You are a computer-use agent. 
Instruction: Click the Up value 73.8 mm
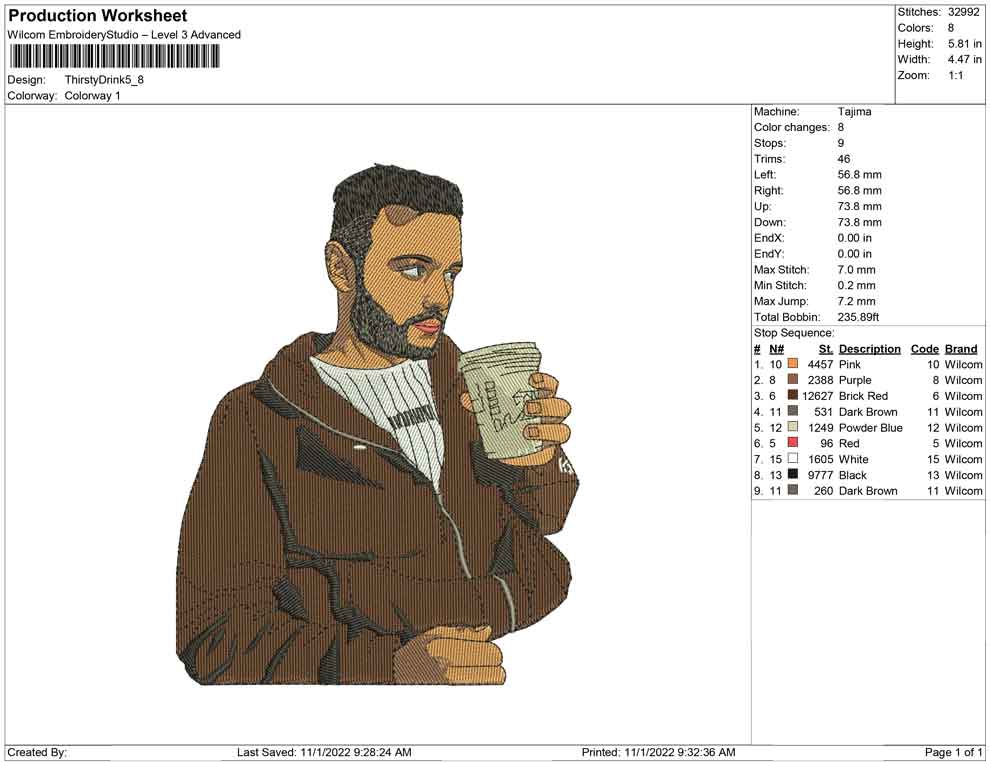point(859,206)
